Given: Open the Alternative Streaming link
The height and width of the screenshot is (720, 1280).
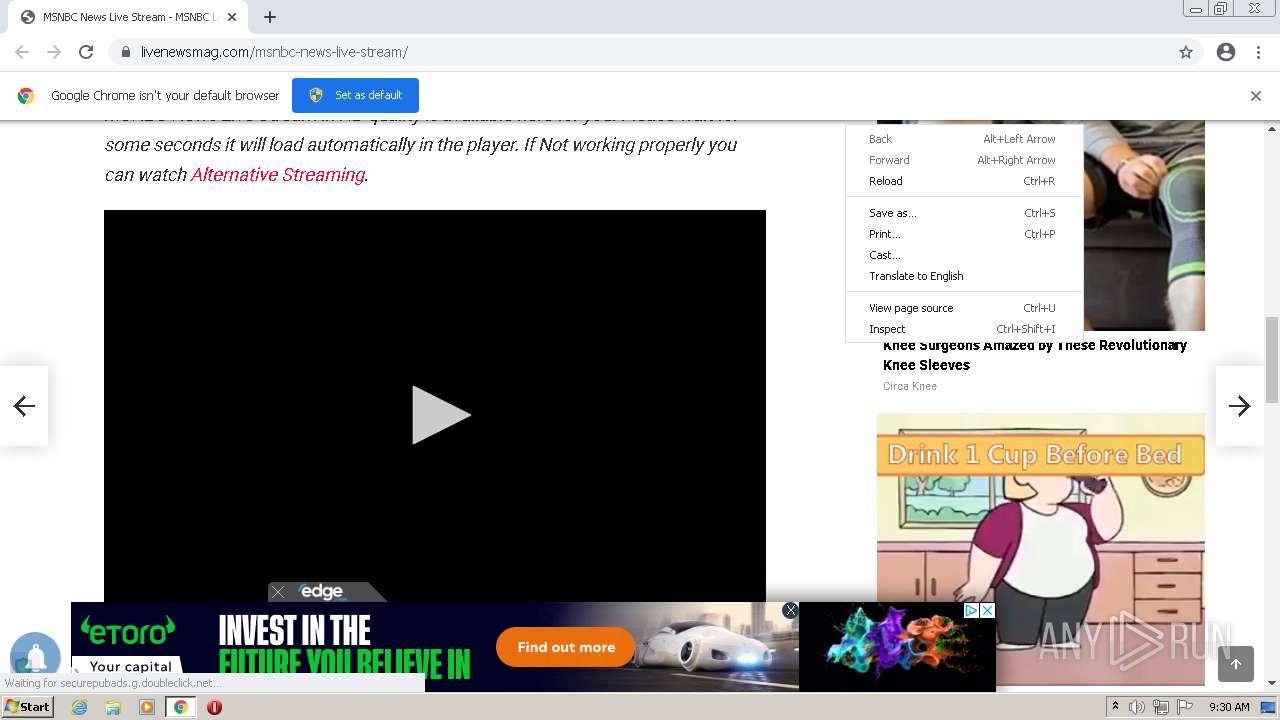Looking at the screenshot, I should click(x=277, y=174).
